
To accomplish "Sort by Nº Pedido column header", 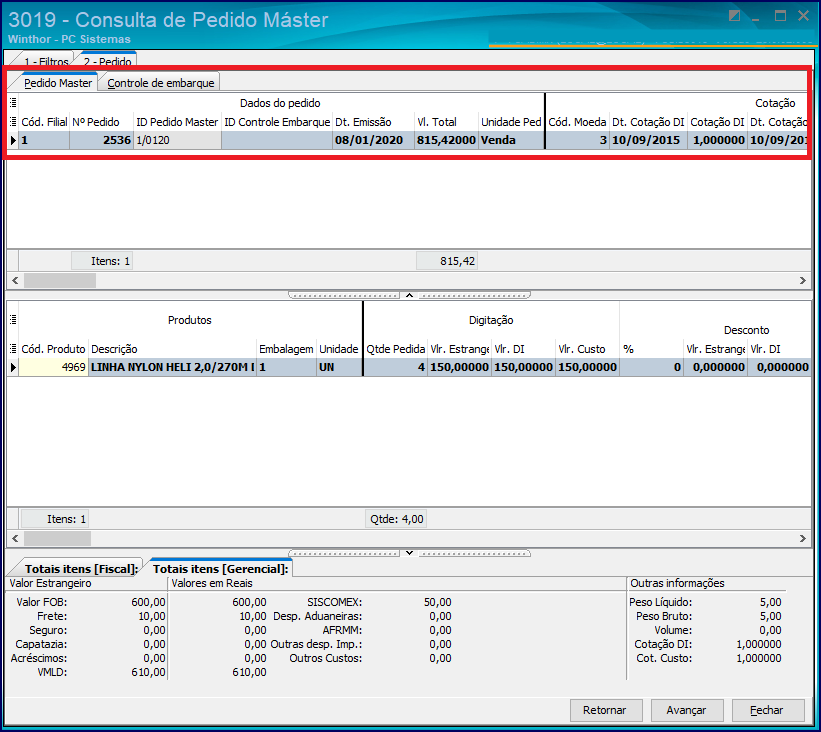I will coord(101,122).
